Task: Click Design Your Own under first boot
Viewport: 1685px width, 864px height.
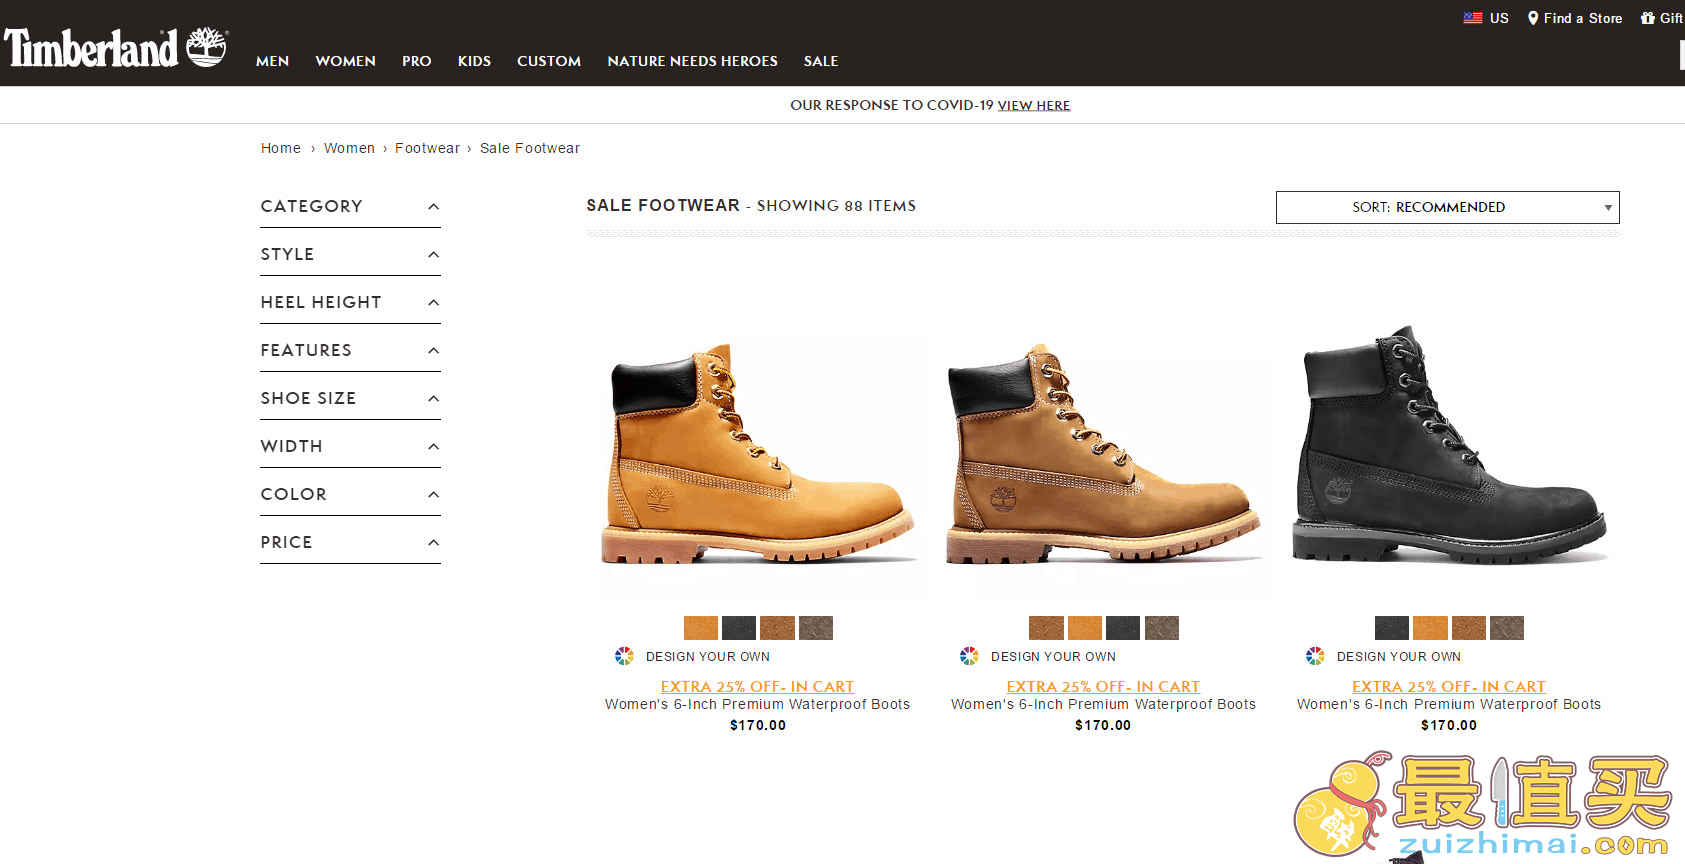Action: [x=708, y=656]
